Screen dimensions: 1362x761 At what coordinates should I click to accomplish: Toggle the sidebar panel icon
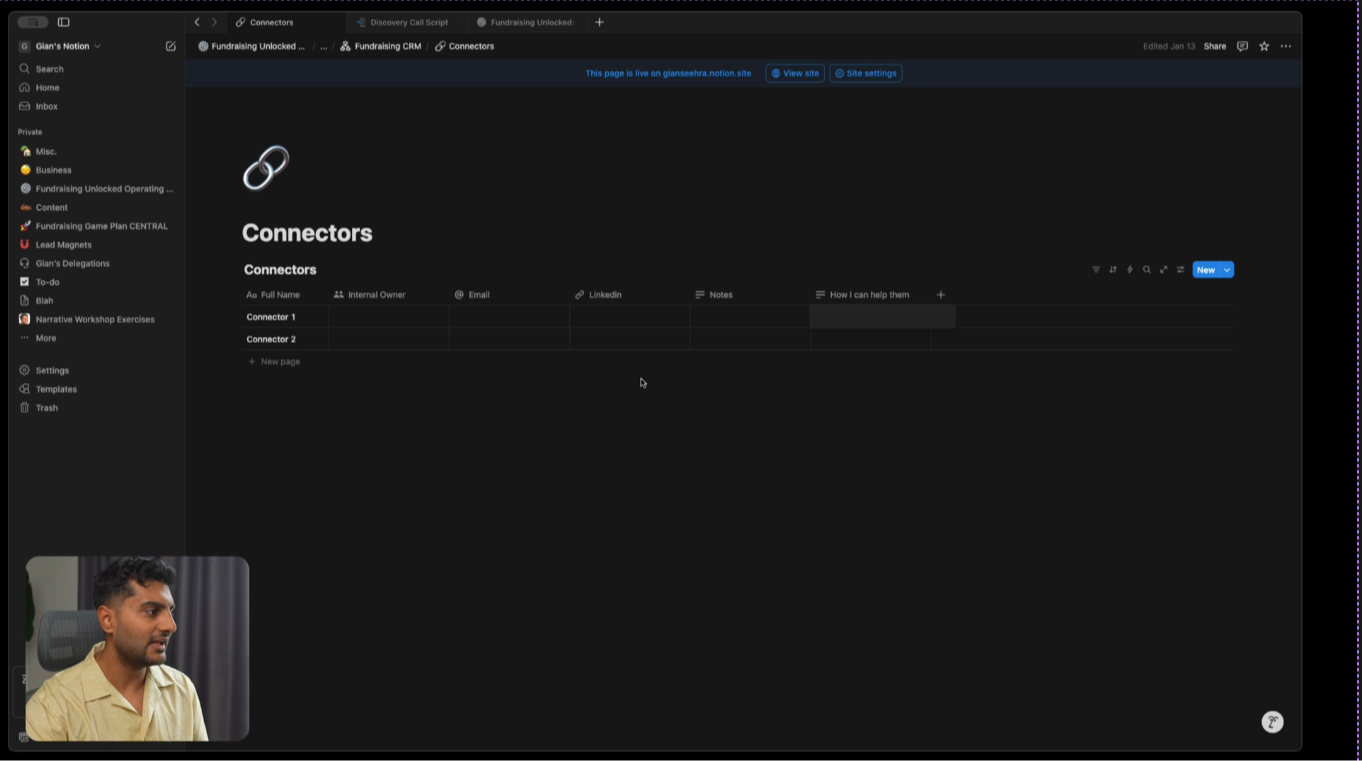click(64, 22)
